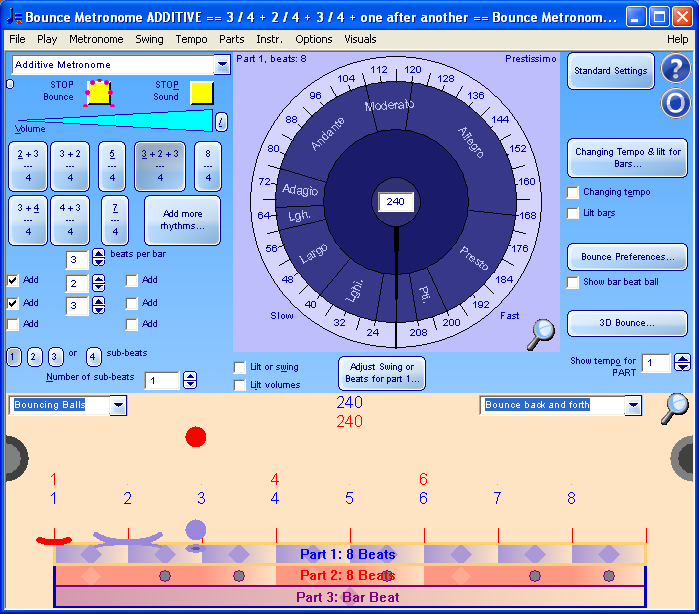
Task: Click the 240 tempo field in dial center
Action: coord(396,202)
